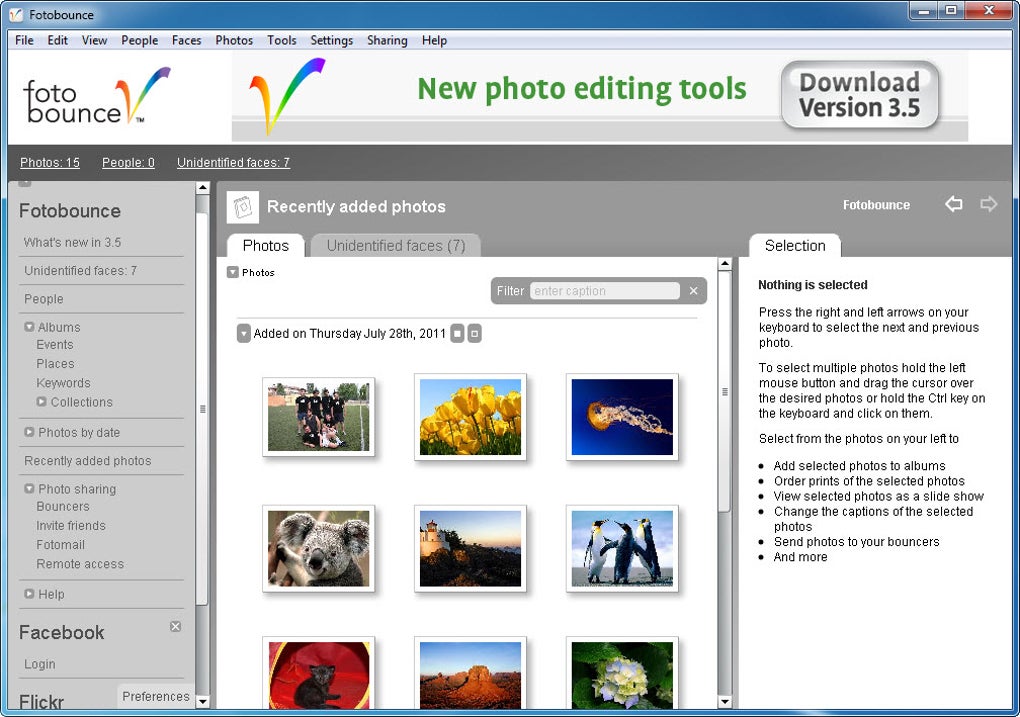Collapse the Photos group in the main panel
Image resolution: width=1020 pixels, height=717 pixels.
click(233, 272)
